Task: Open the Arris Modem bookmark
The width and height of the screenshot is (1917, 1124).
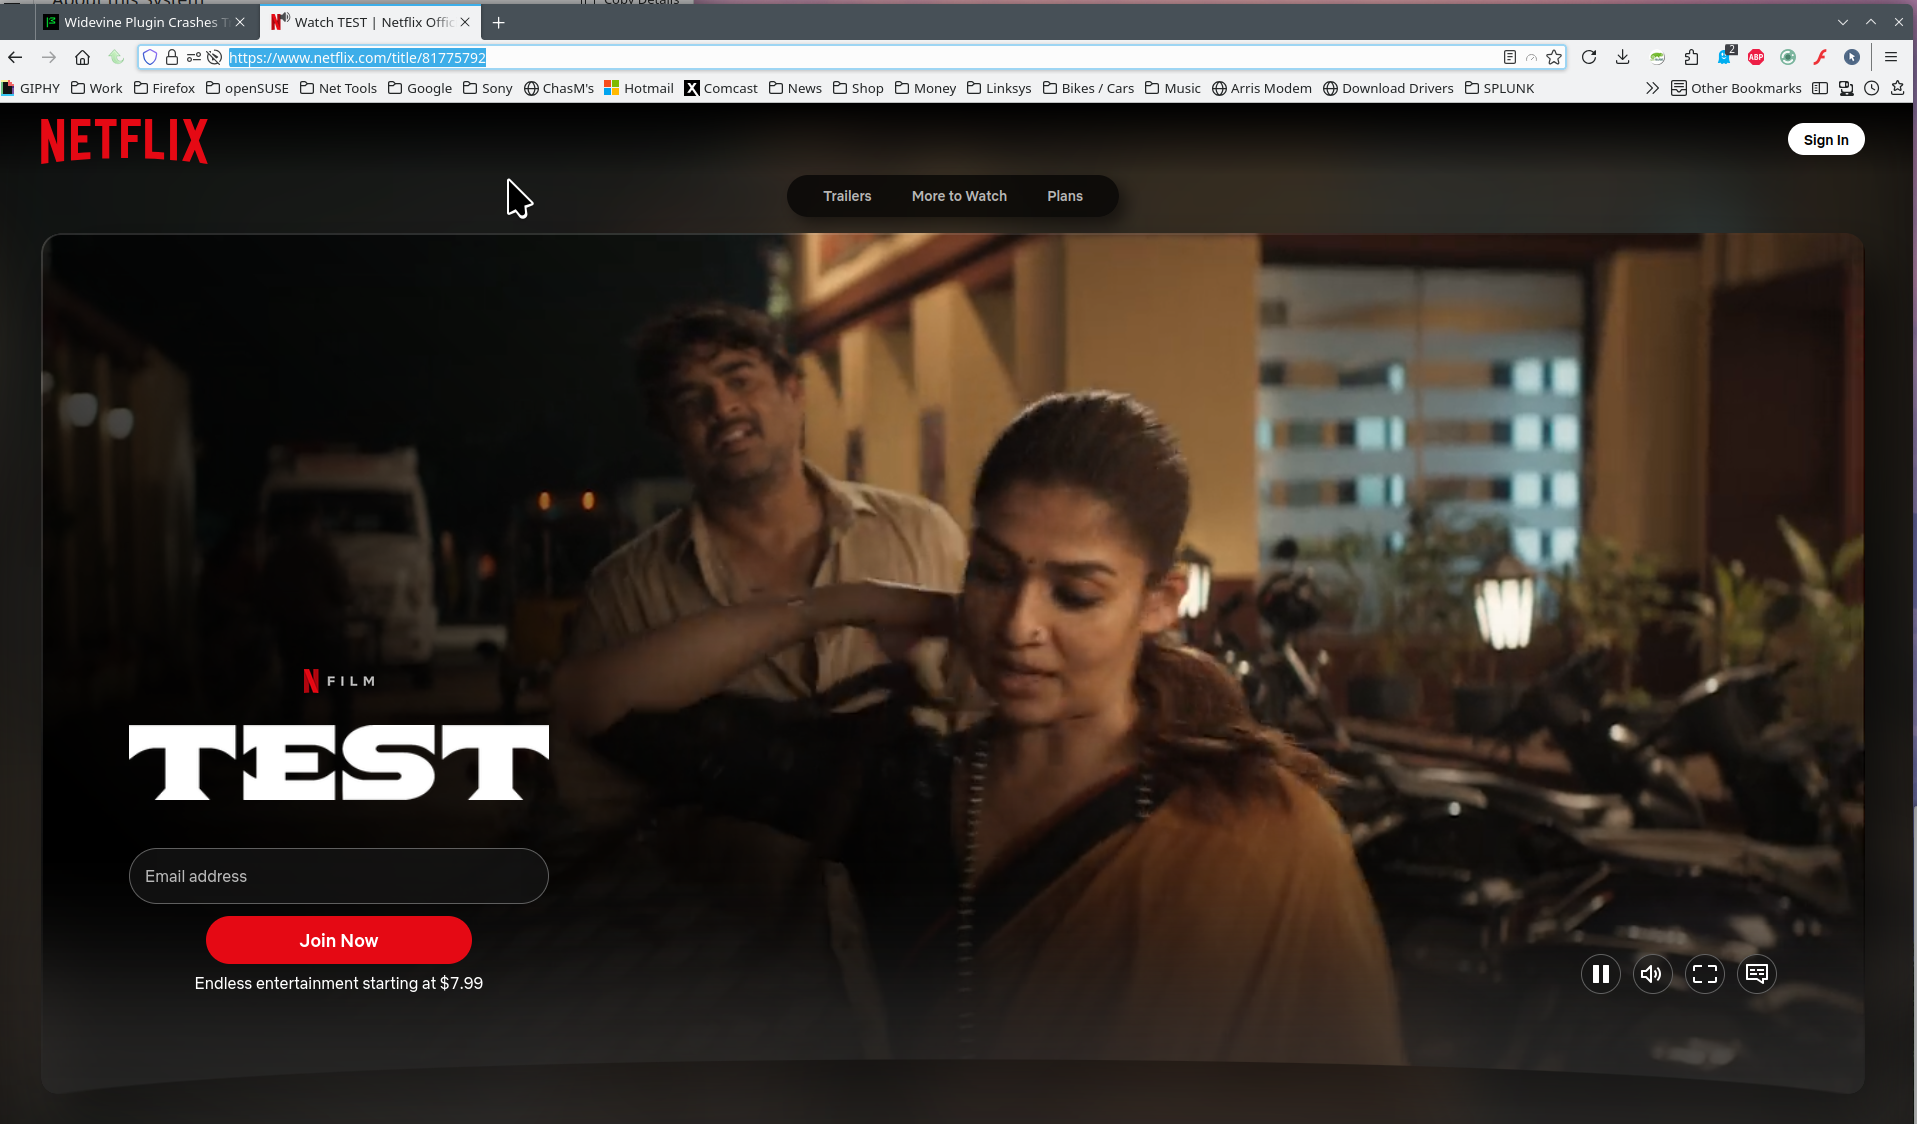Action: (1262, 88)
